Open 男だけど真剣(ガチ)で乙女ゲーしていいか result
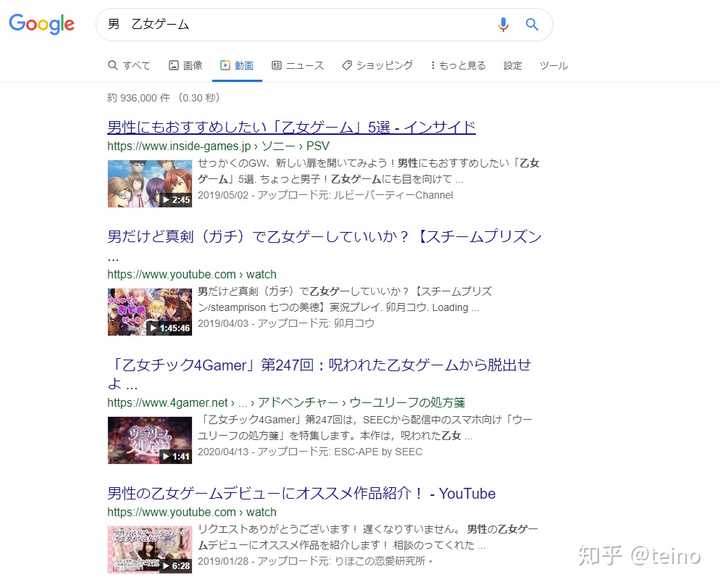The width and height of the screenshot is (720, 585). coord(324,245)
